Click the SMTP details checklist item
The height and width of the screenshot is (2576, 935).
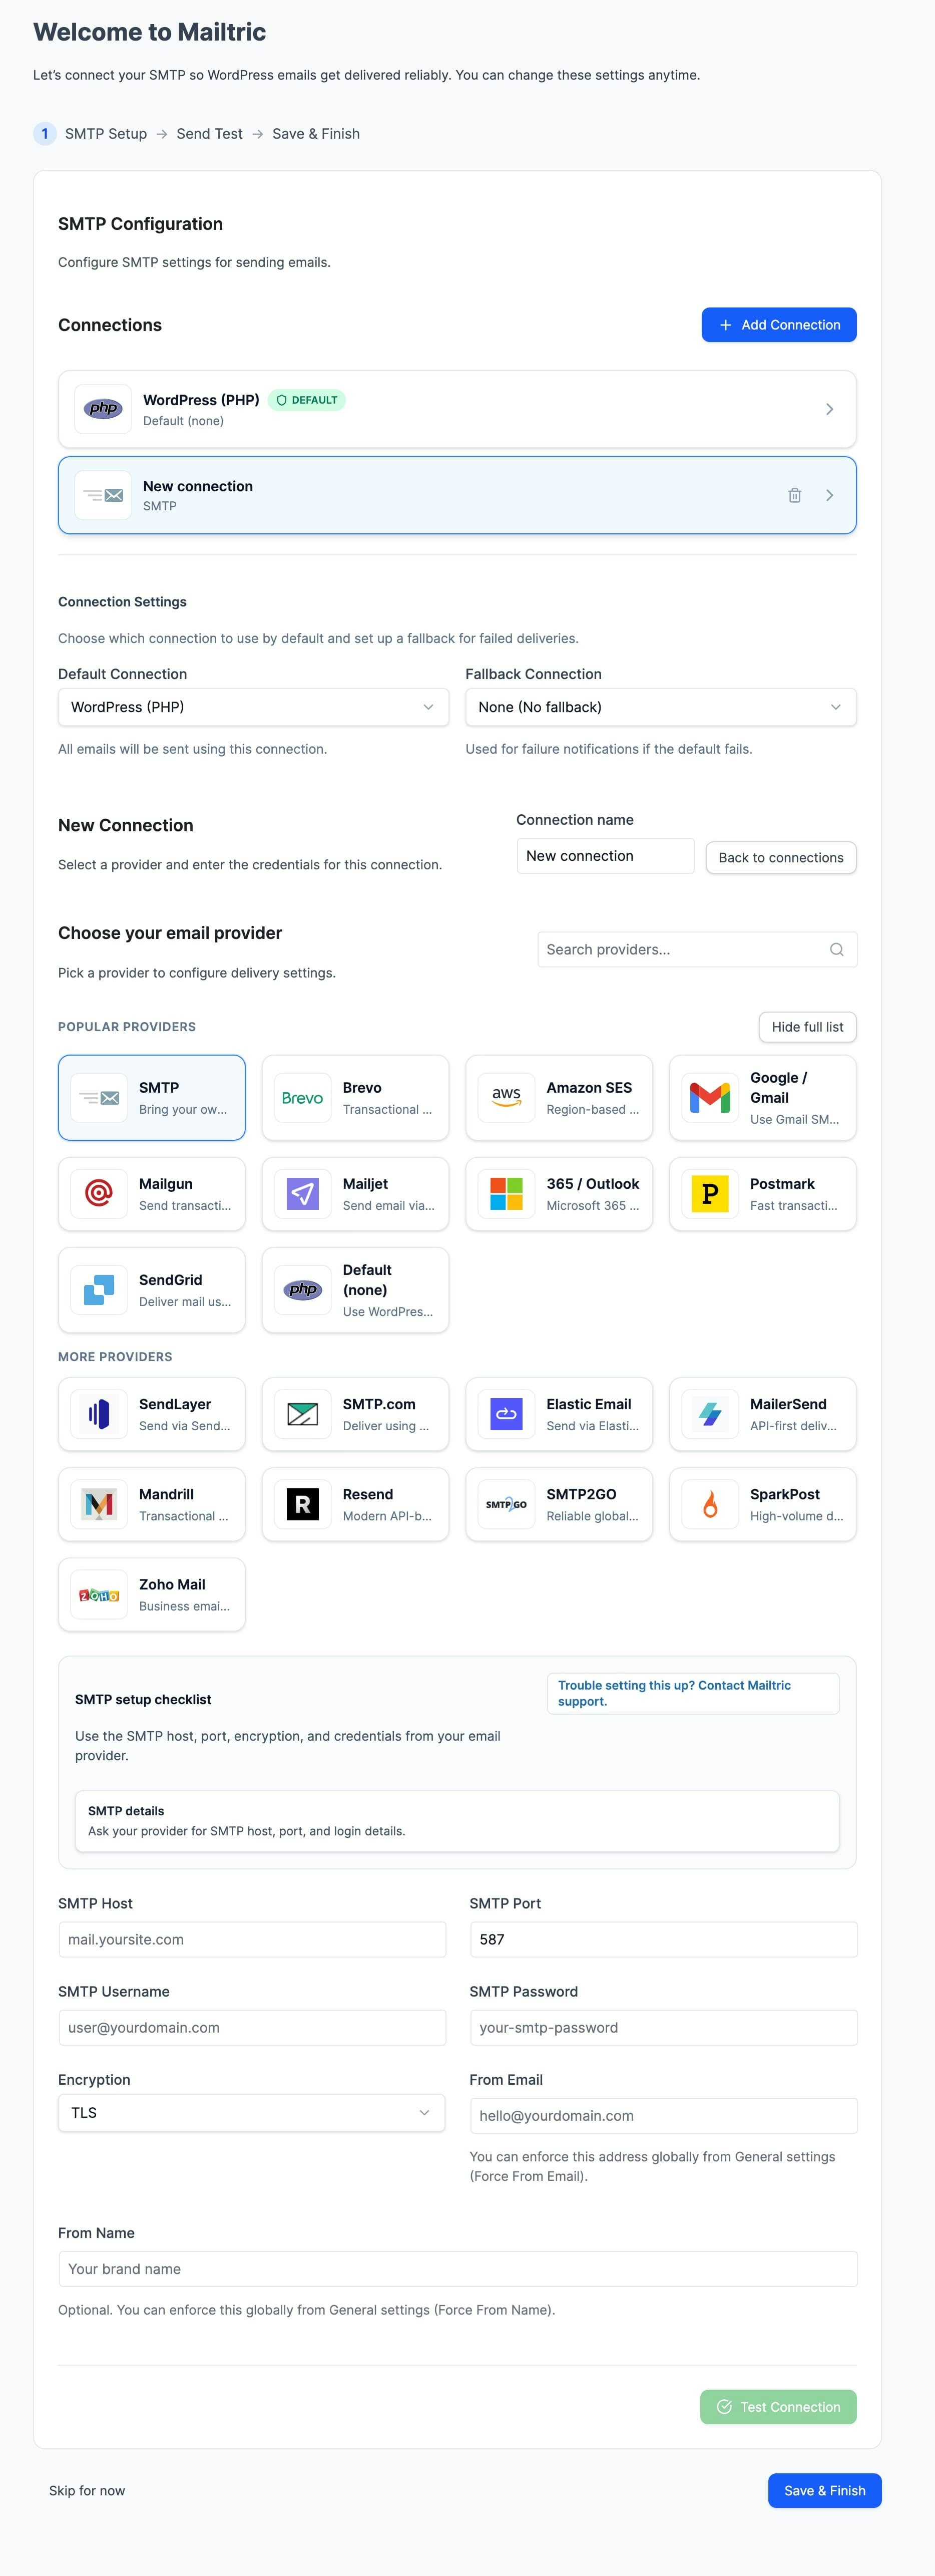457,1821
